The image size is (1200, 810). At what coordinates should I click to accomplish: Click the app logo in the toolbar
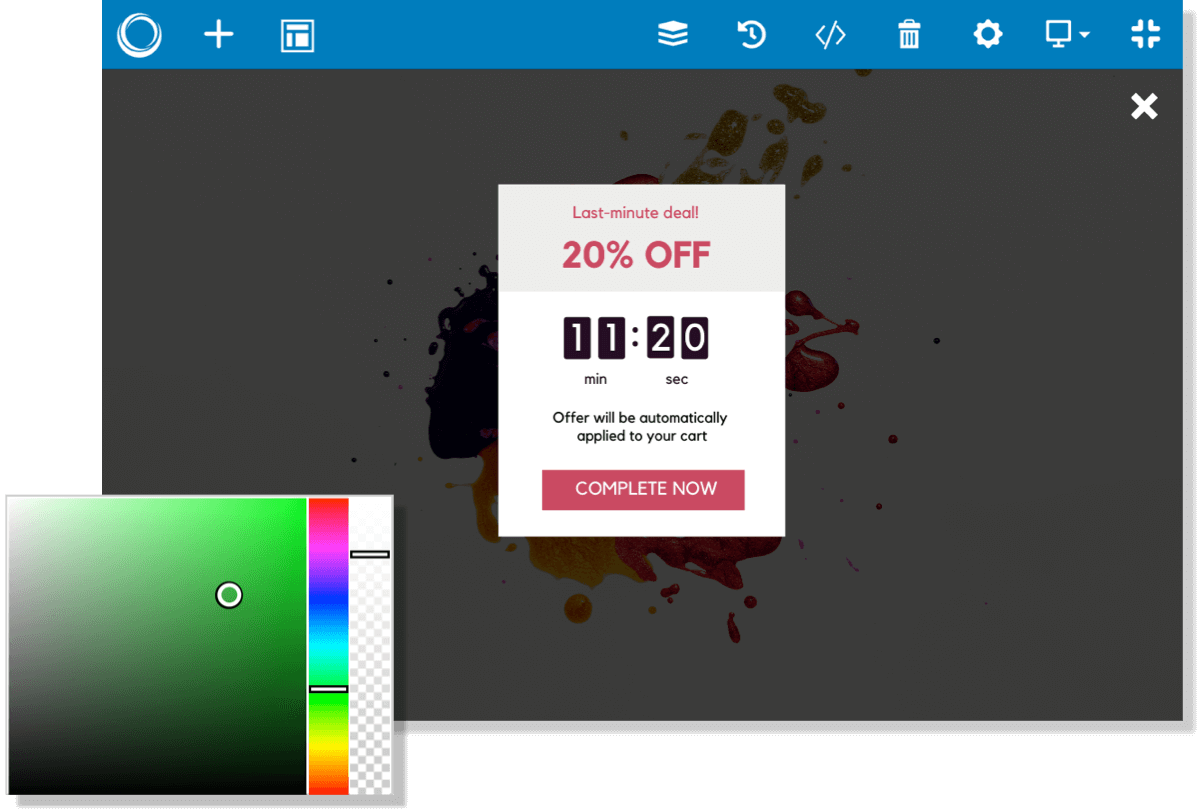tap(139, 34)
